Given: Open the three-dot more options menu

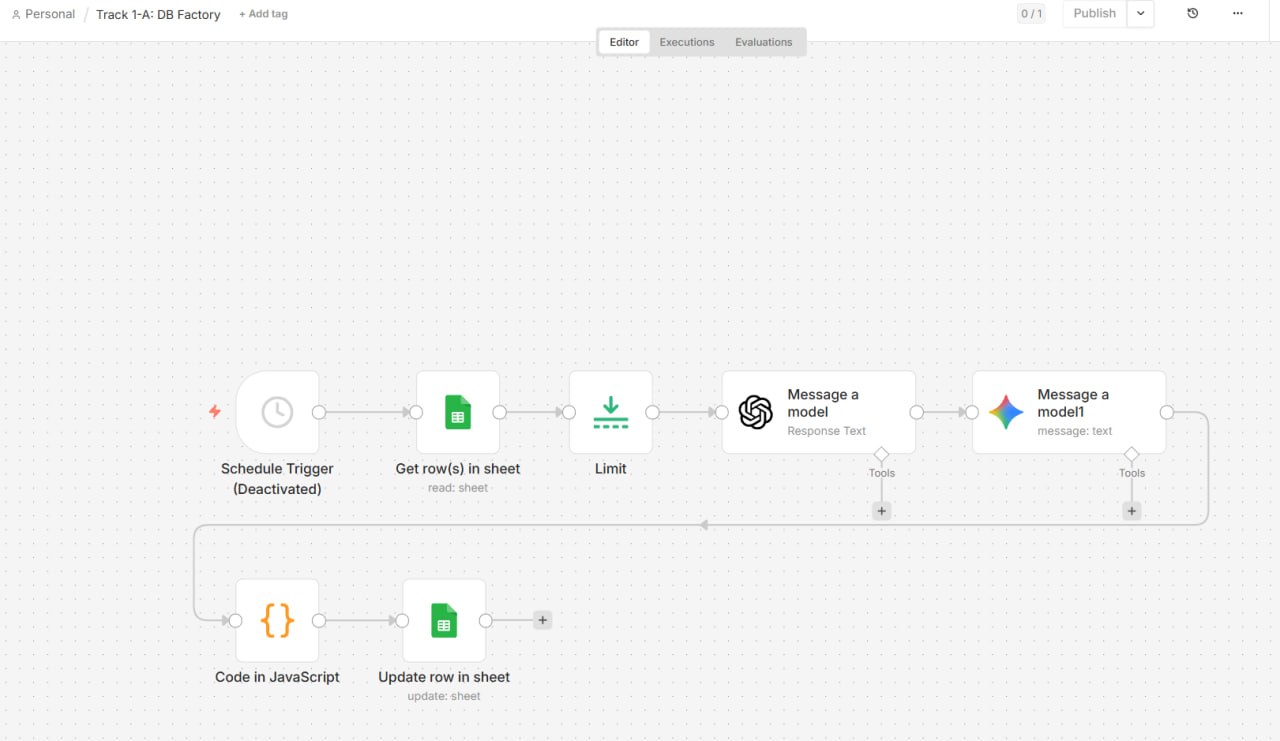Looking at the screenshot, I should pos(1238,13).
